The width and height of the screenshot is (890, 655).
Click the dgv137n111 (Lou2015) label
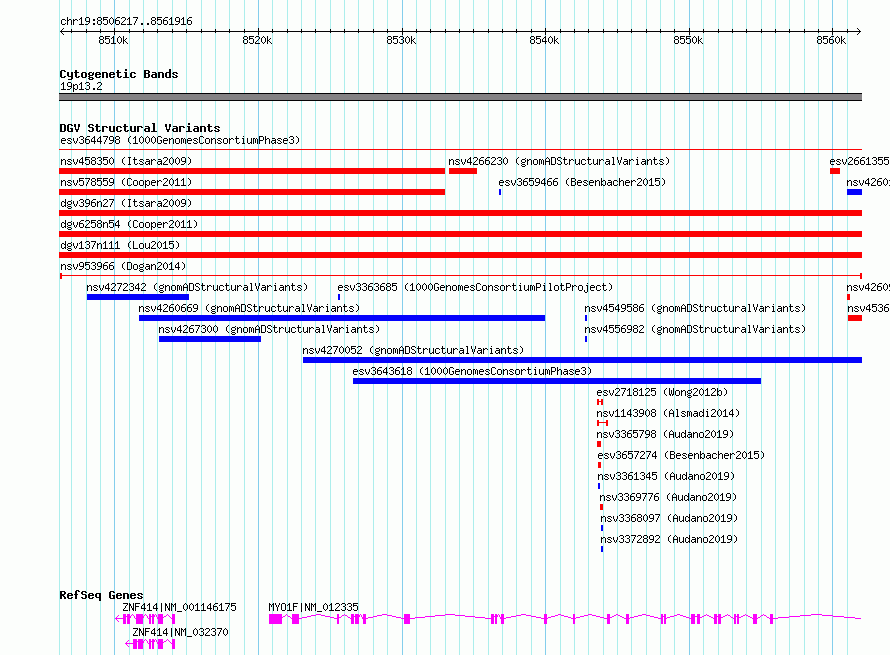click(120, 245)
